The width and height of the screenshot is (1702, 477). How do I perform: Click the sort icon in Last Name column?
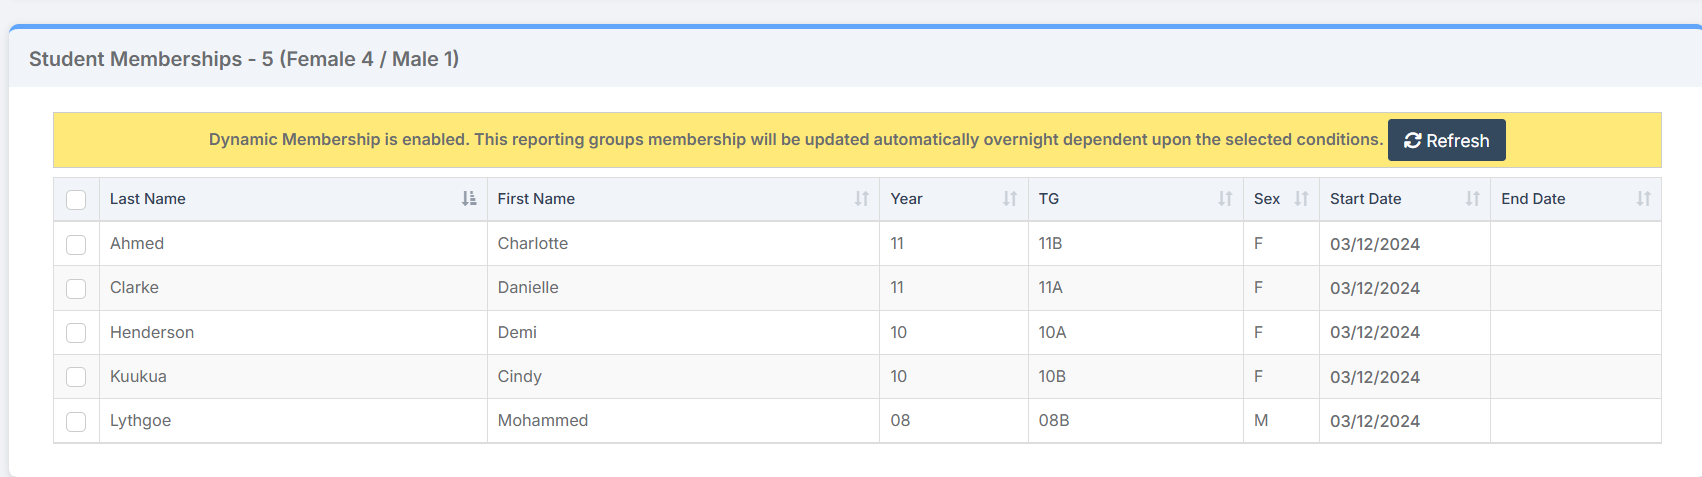coord(469,199)
